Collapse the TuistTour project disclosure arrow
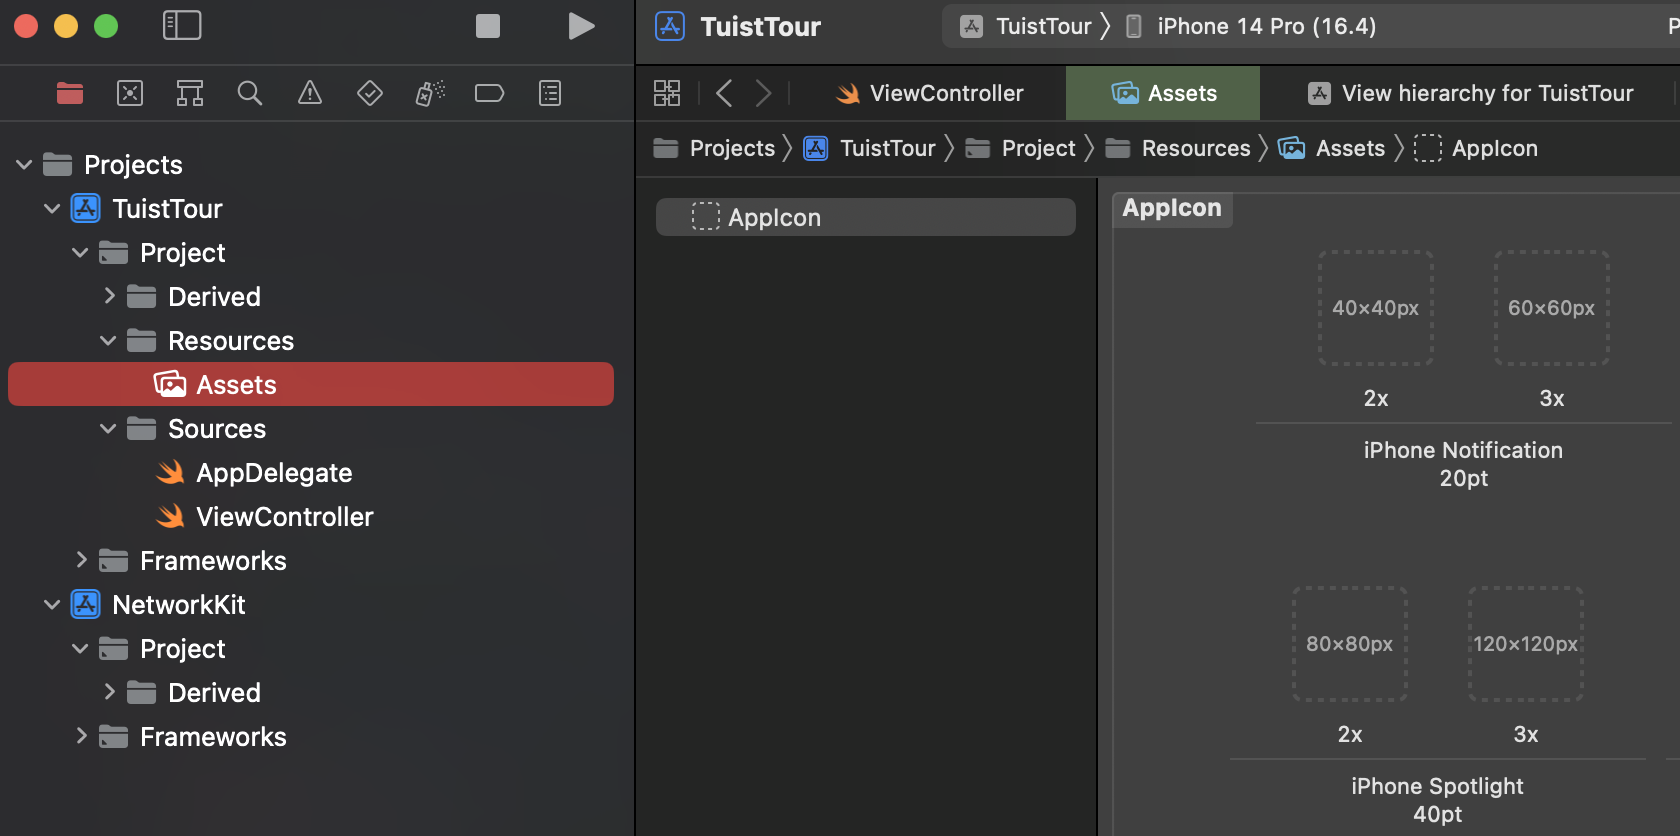 point(52,208)
